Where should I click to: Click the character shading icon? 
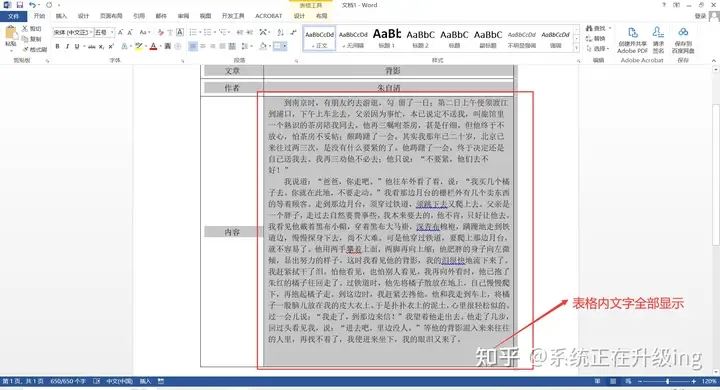168,46
